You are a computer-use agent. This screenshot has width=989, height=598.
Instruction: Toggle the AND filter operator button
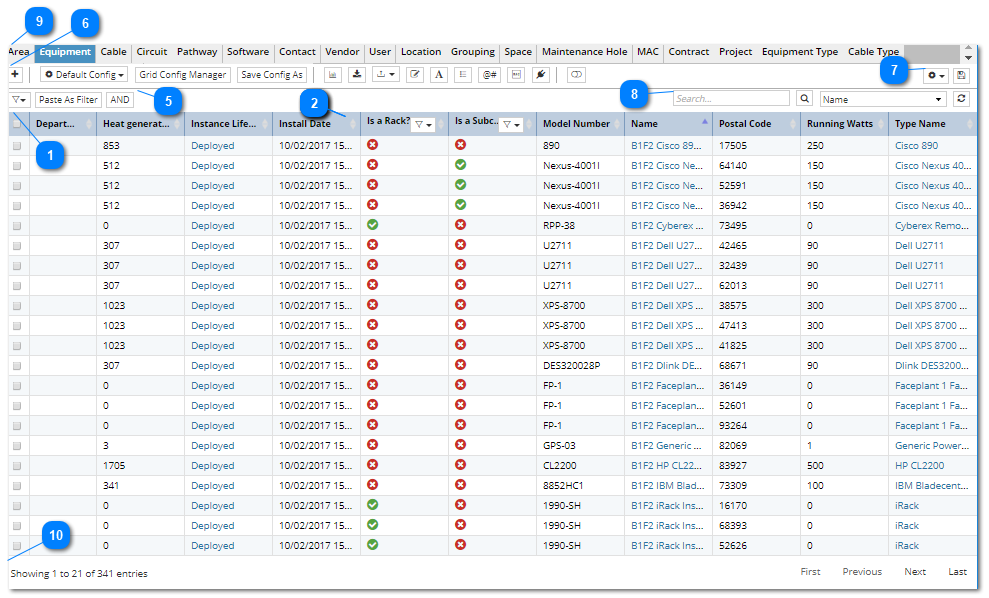pyautogui.click(x=120, y=100)
